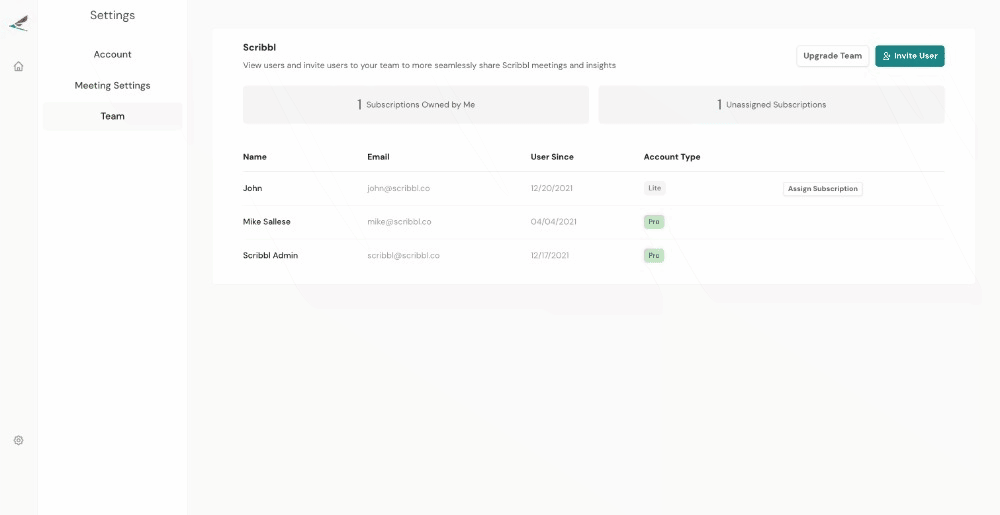
Task: Assign Subscription to John
Action: coord(823,189)
